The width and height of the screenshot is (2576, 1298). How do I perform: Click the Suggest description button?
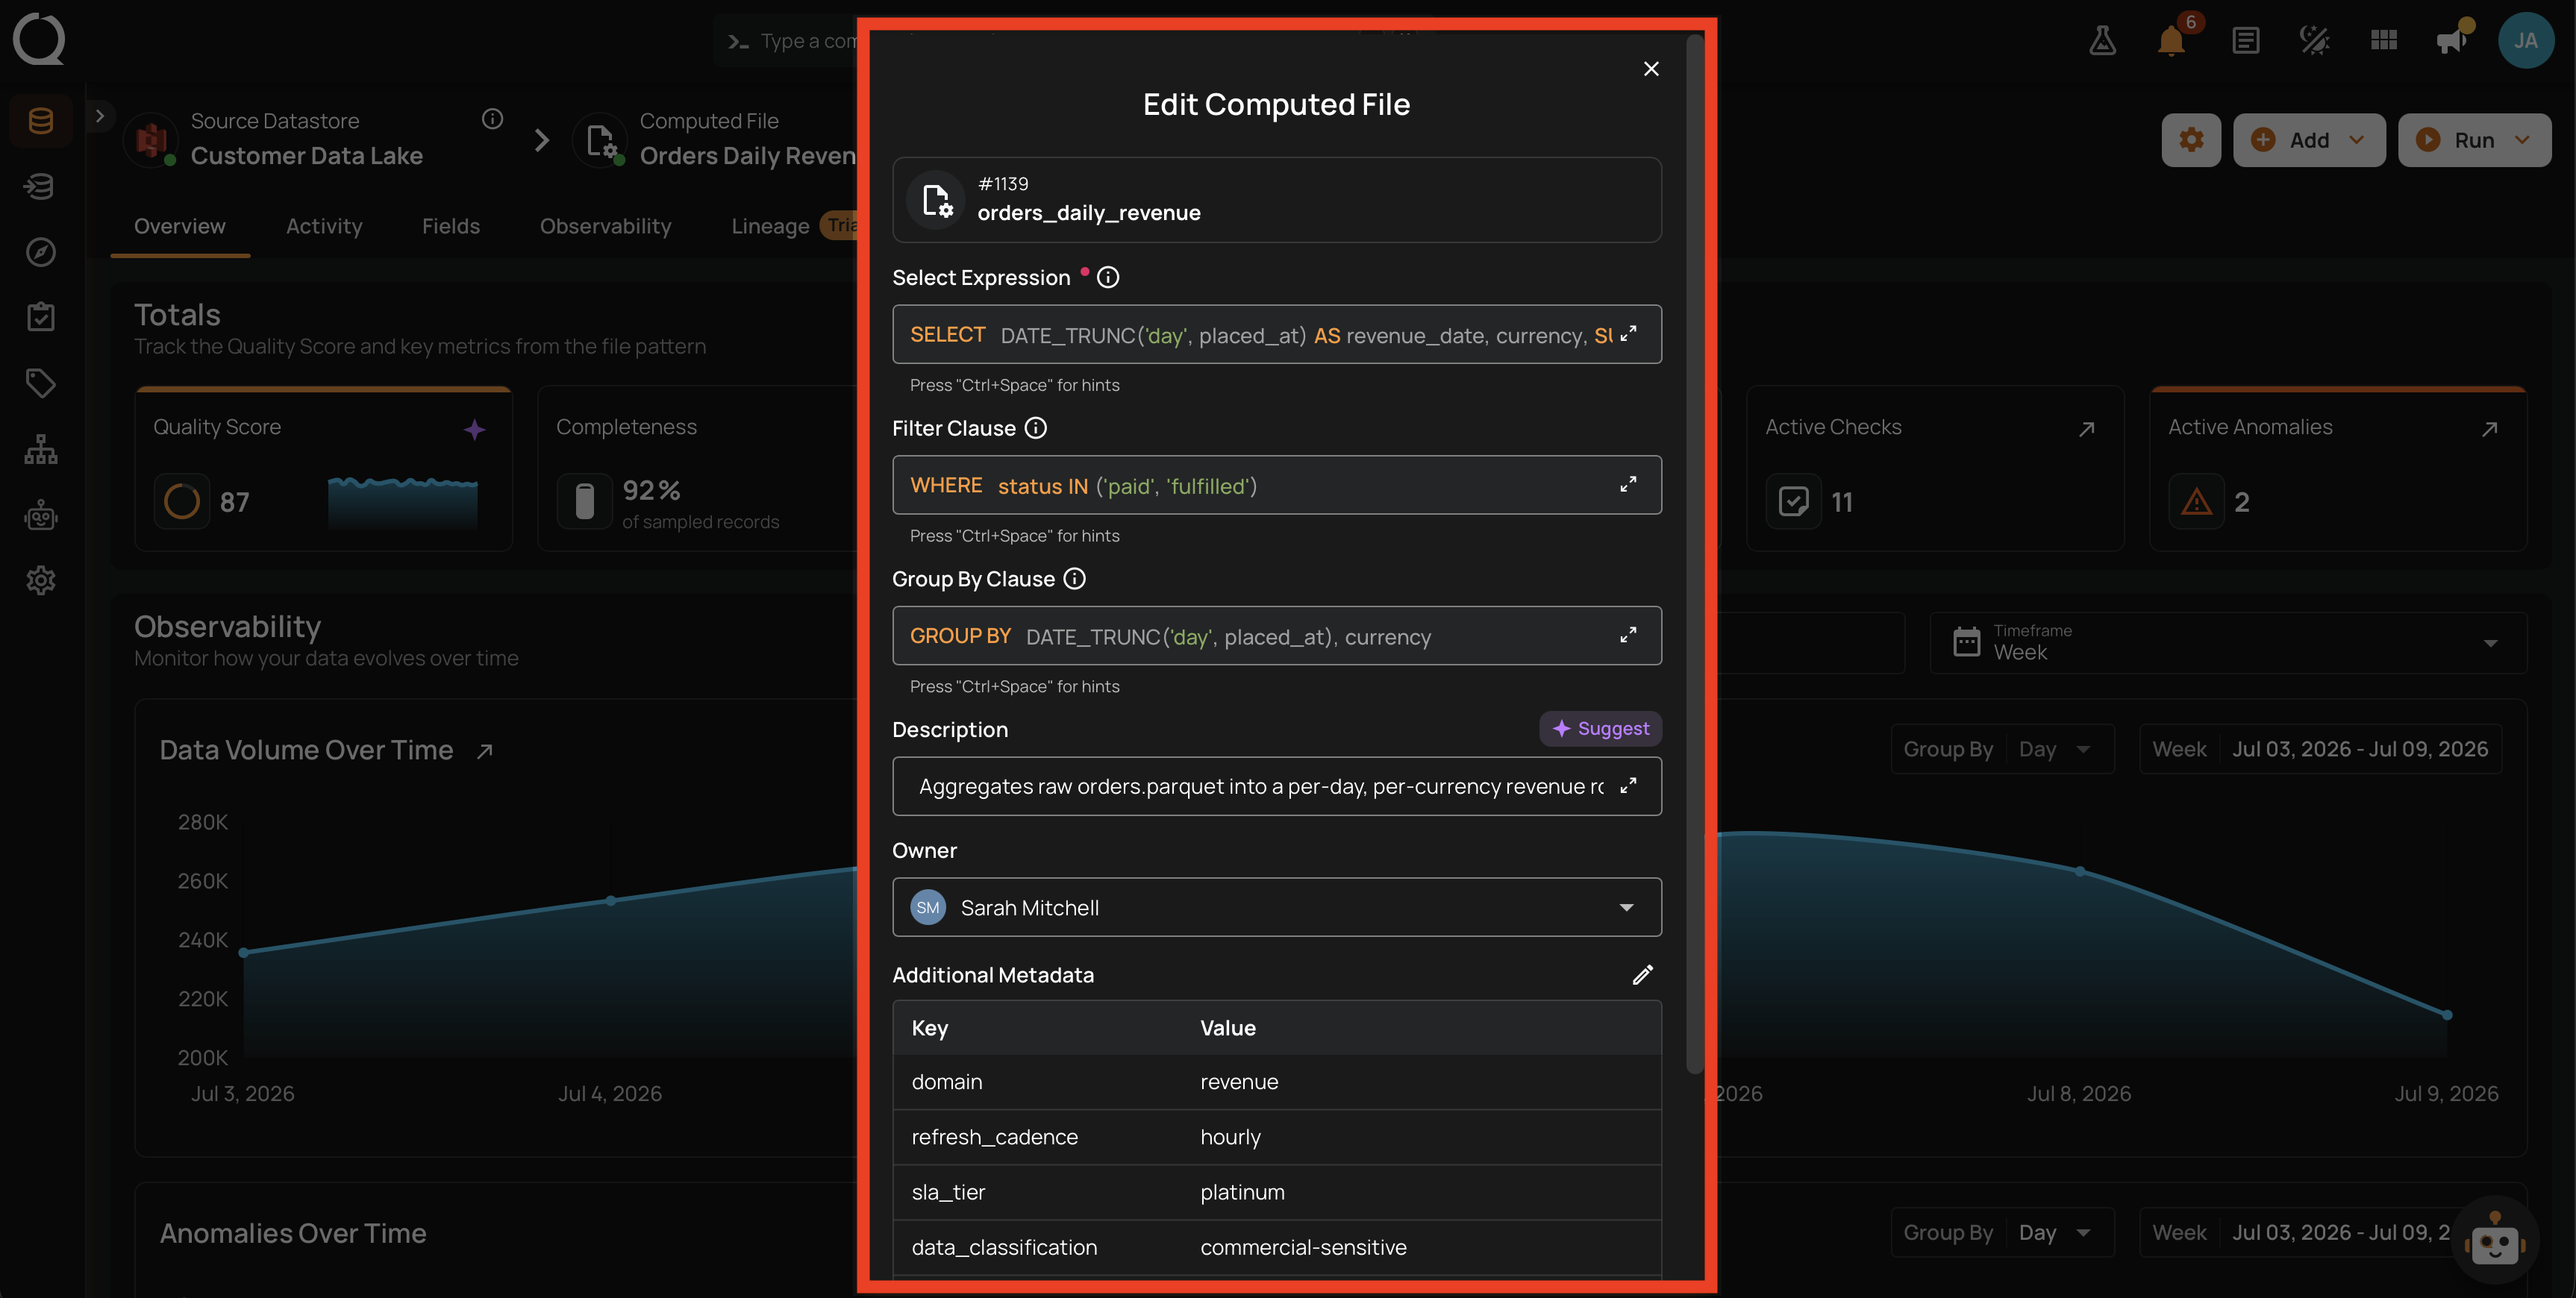1600,729
